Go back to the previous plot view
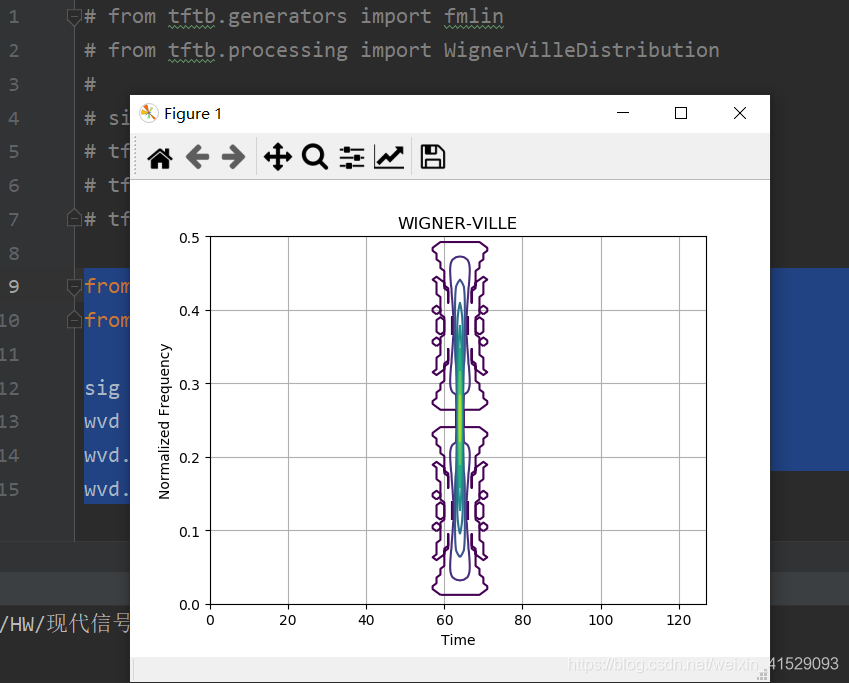The image size is (849, 683). (x=197, y=157)
